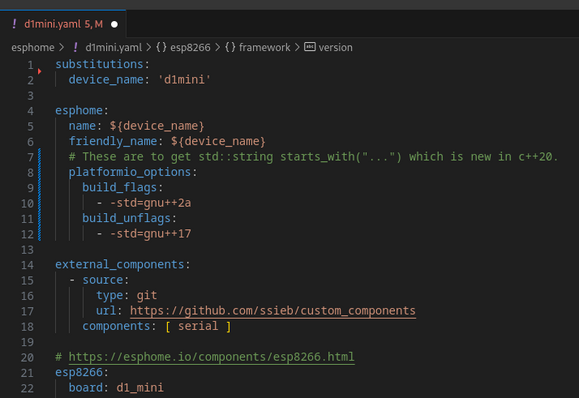The height and width of the screenshot is (398, 579).
Task: Click the 'board' key on line 22
Action: click(86, 388)
